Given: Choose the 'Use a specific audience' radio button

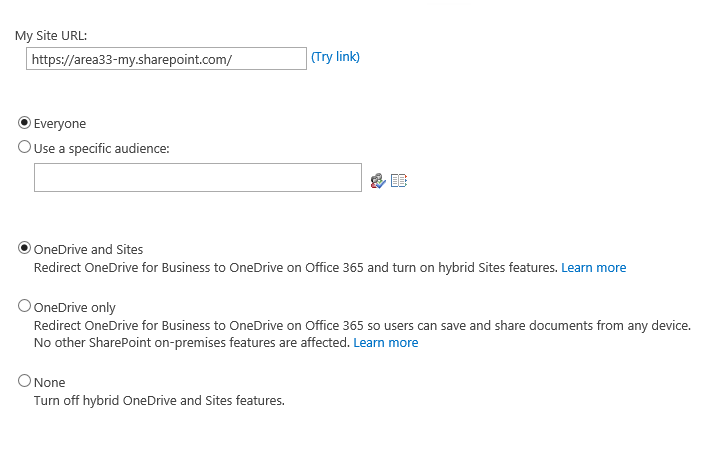Looking at the screenshot, I should point(25,147).
